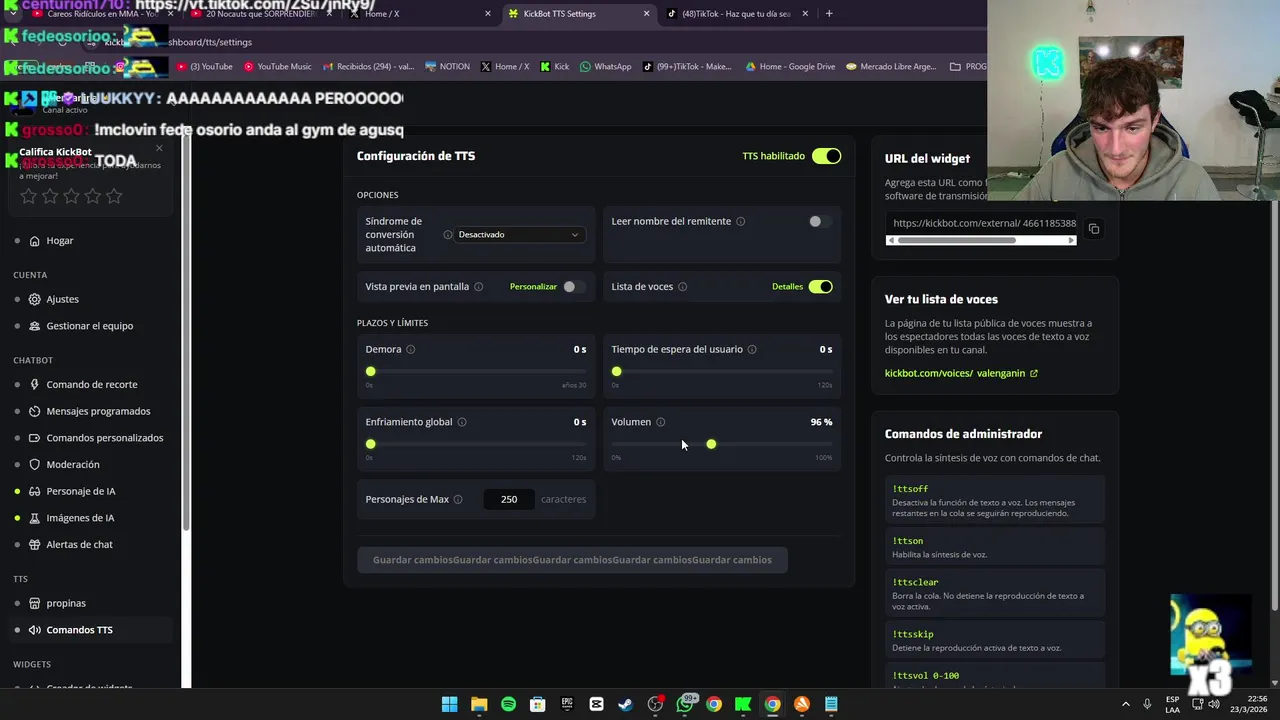
Task: Click the !ttsskip command text
Action: pyautogui.click(x=913, y=634)
